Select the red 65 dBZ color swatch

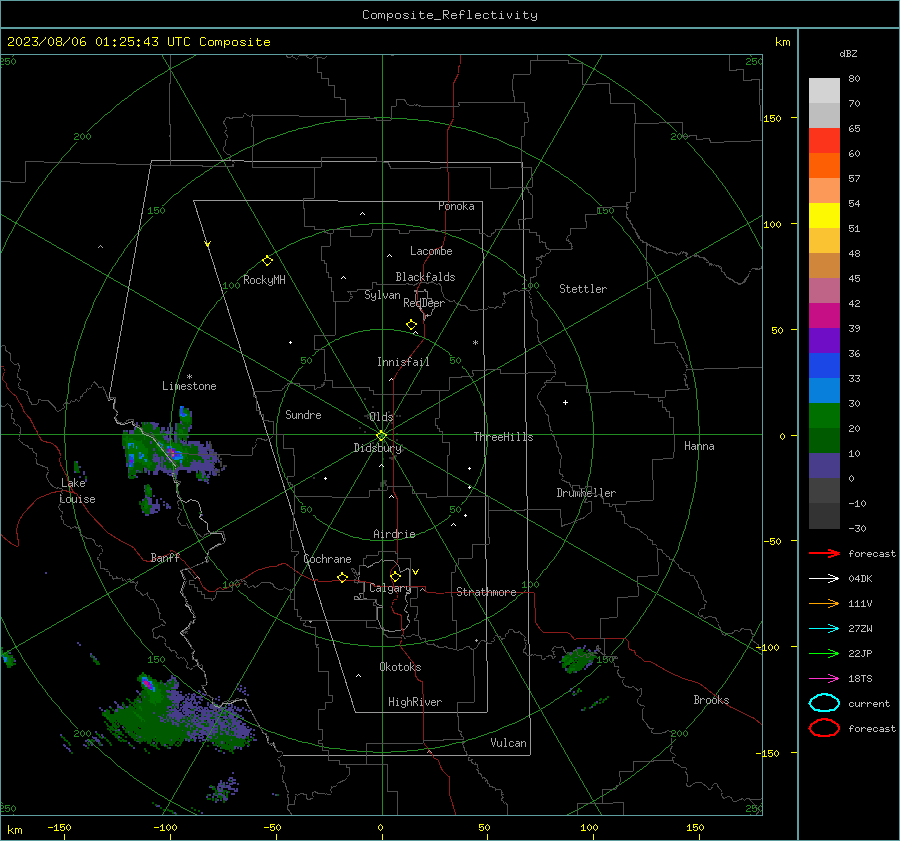click(x=824, y=140)
